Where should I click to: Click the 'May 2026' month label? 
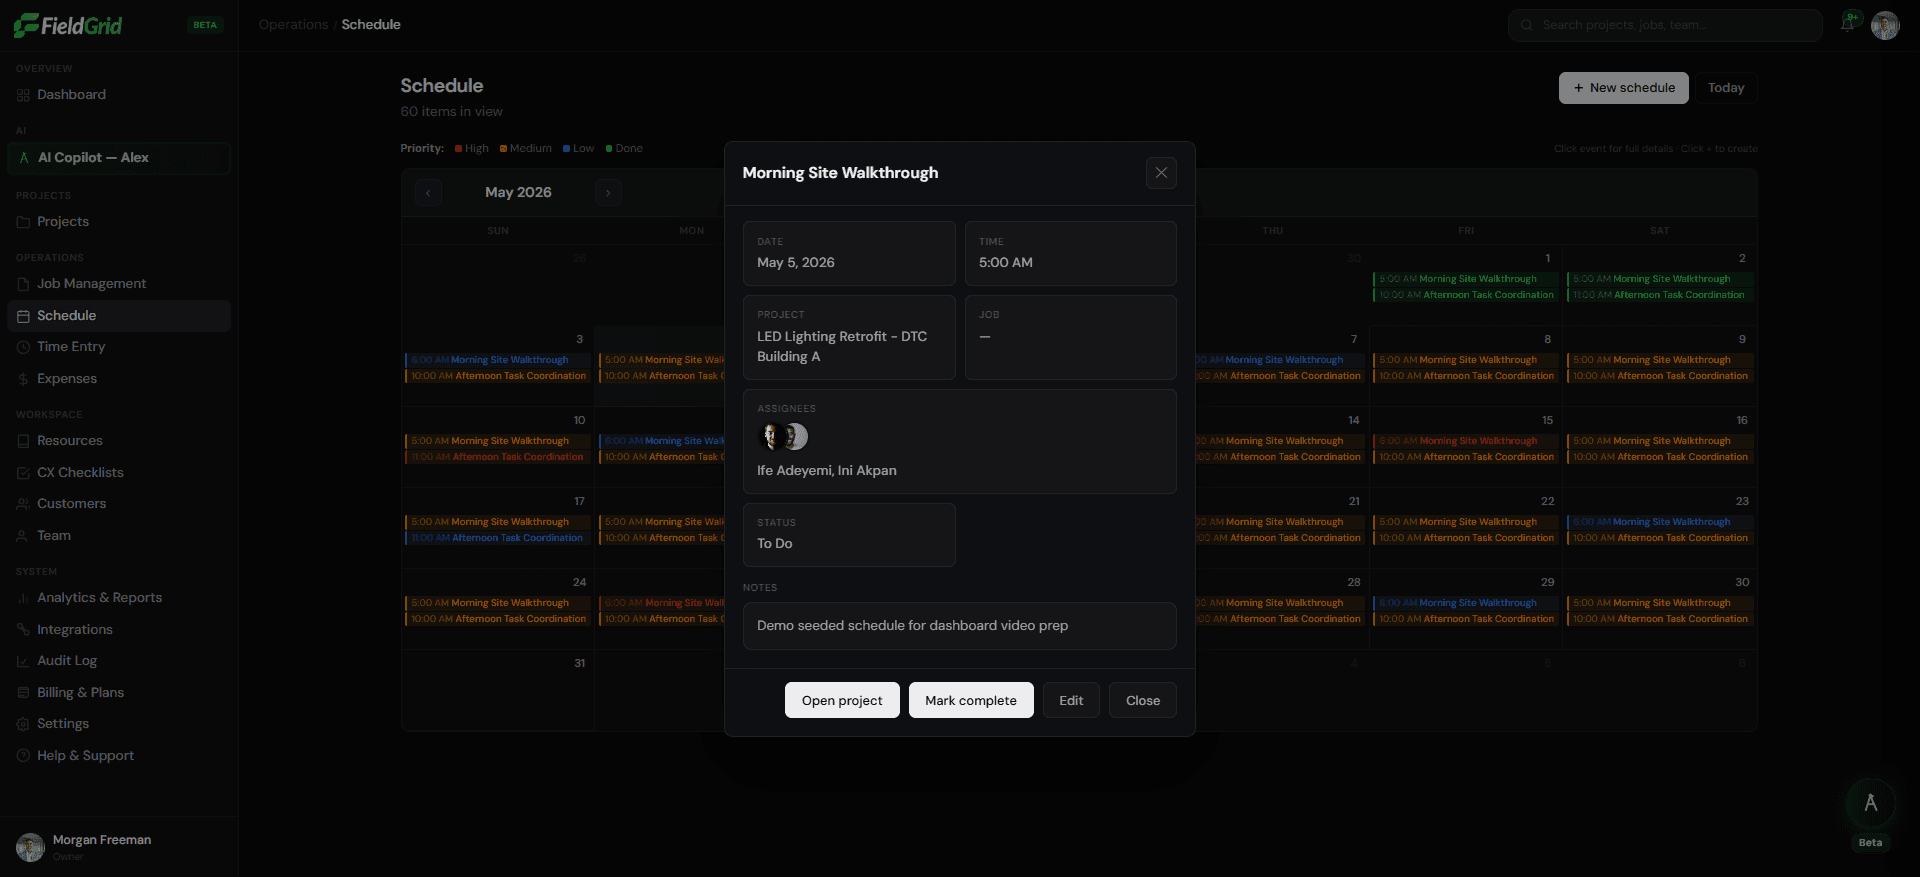pos(518,193)
